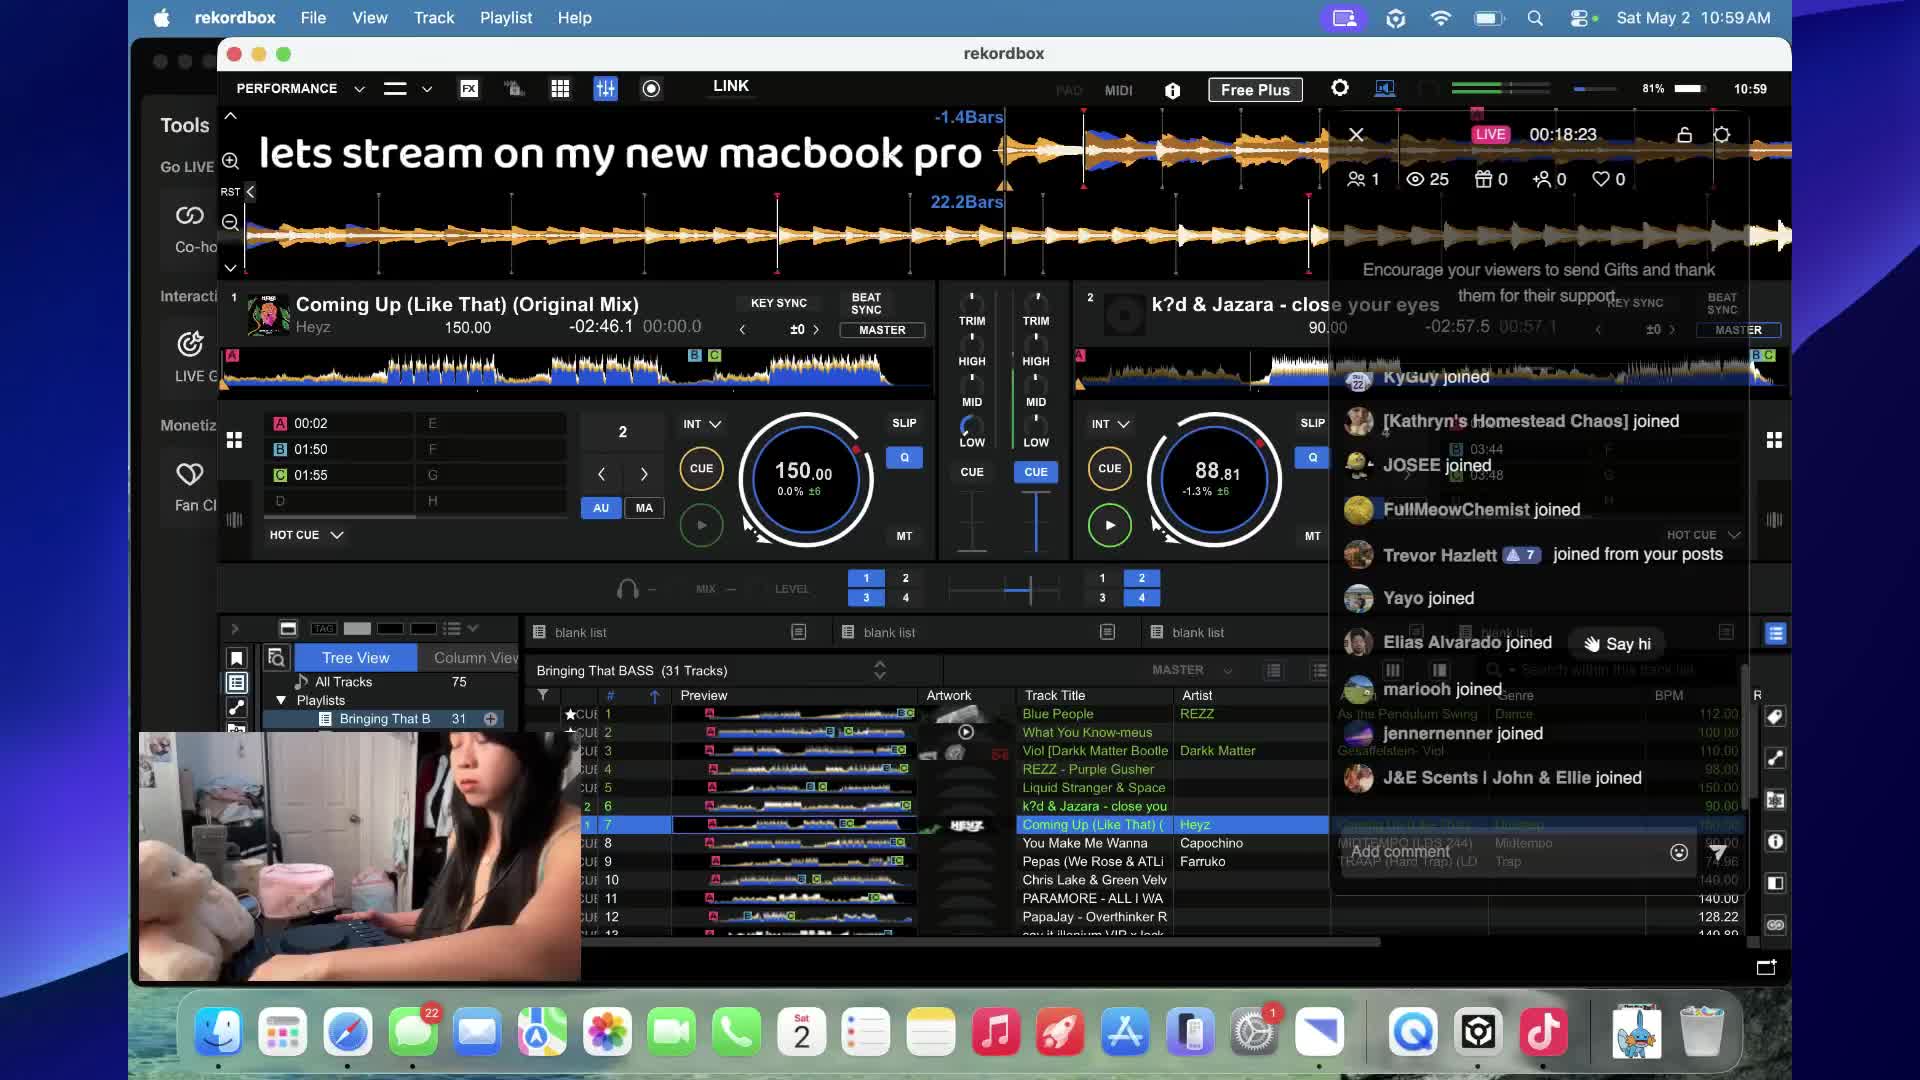Image resolution: width=1920 pixels, height=1080 pixels.
Task: Collapse the Playlists tree folder
Action: coord(281,700)
